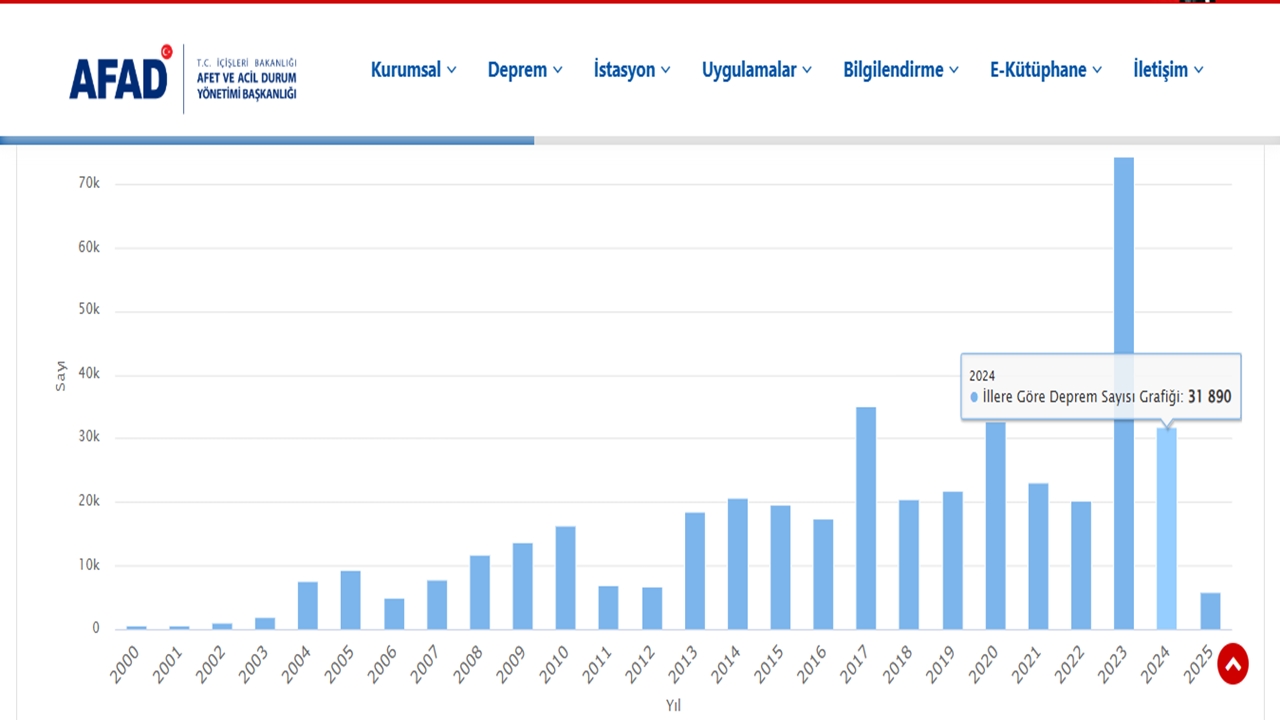This screenshot has width=1280, height=720.
Task: Open the İletişim menu
Action: point(1168,70)
